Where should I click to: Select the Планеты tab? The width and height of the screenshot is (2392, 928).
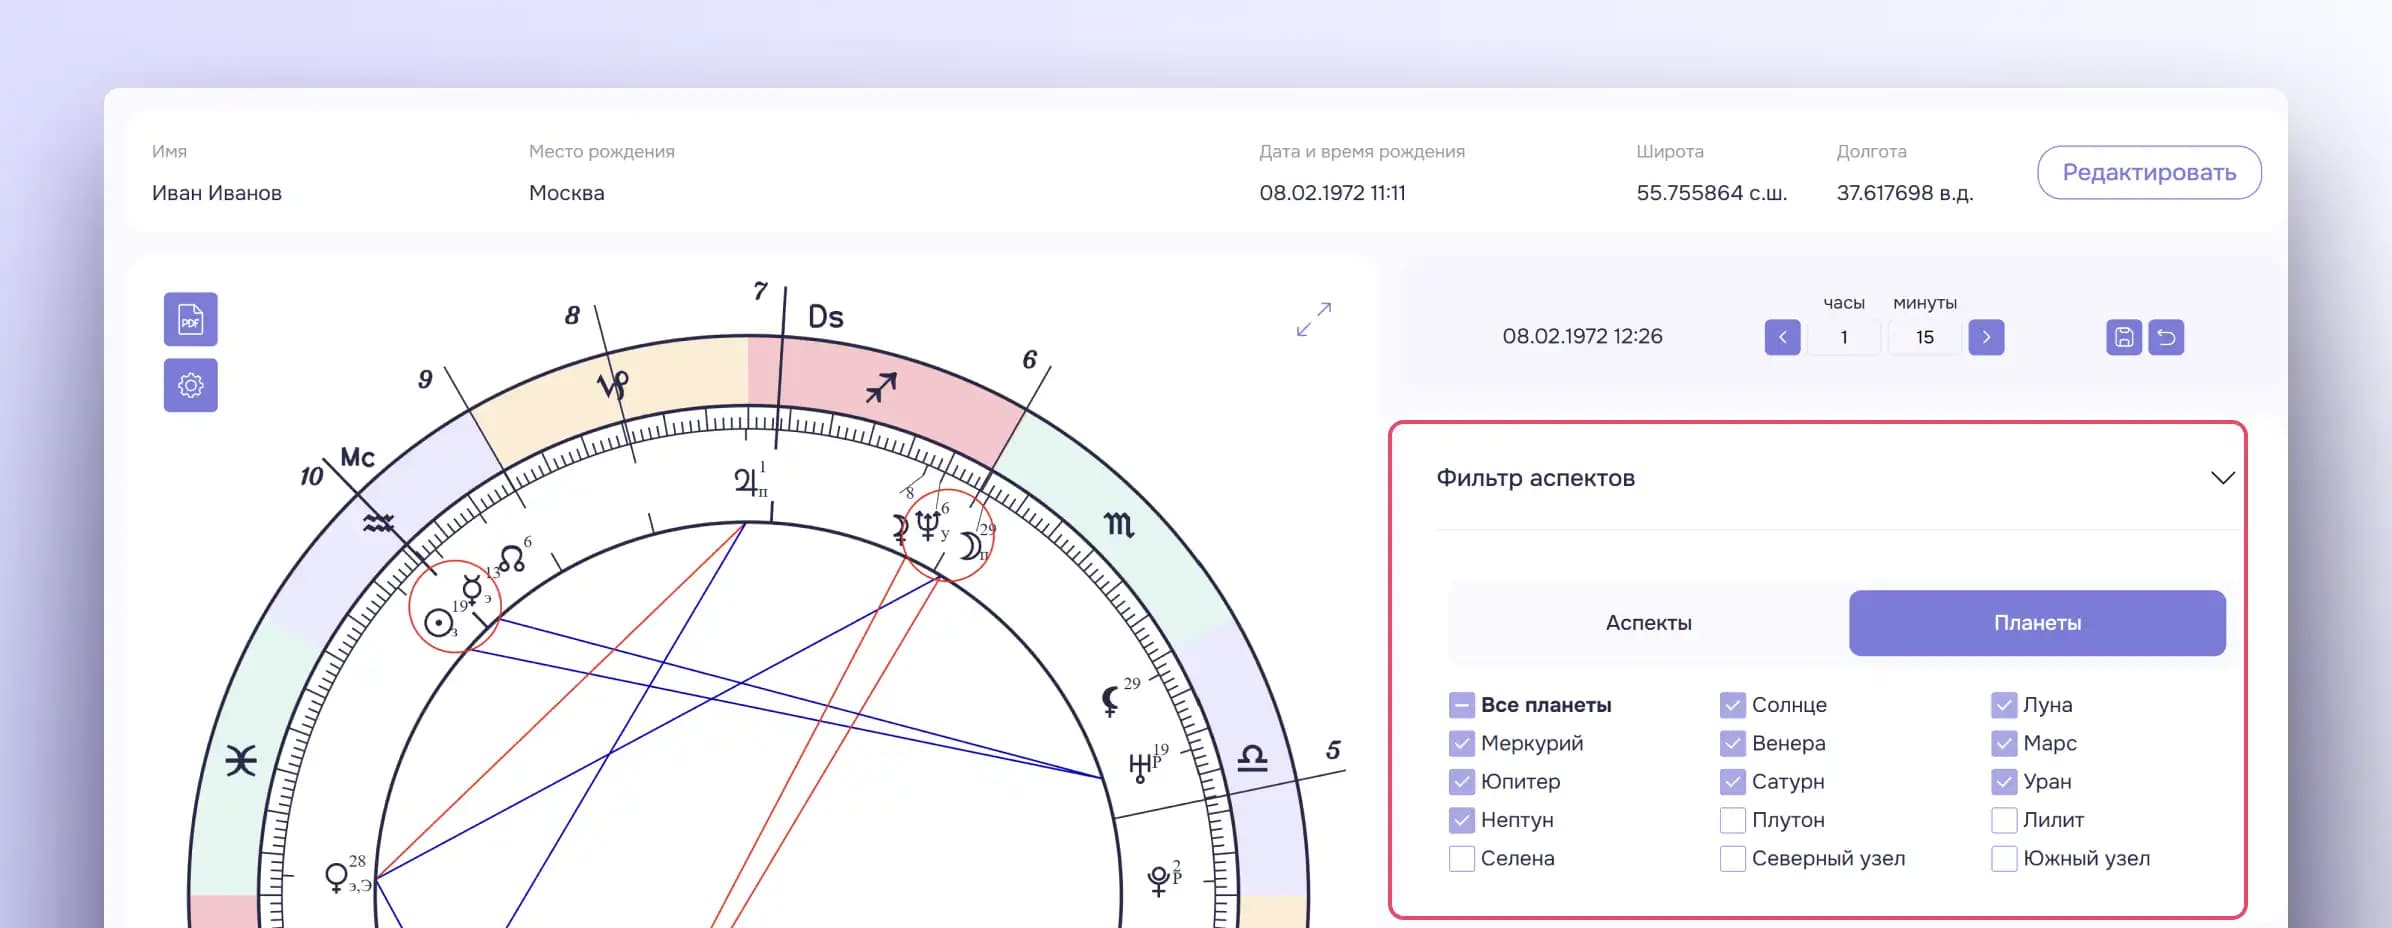[x=2037, y=622]
